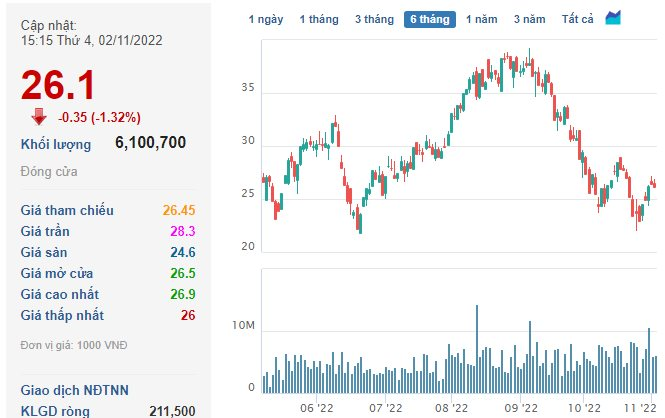The width and height of the screenshot is (665, 418).
Task: Switch to the 3 năm range
Action: point(530,19)
